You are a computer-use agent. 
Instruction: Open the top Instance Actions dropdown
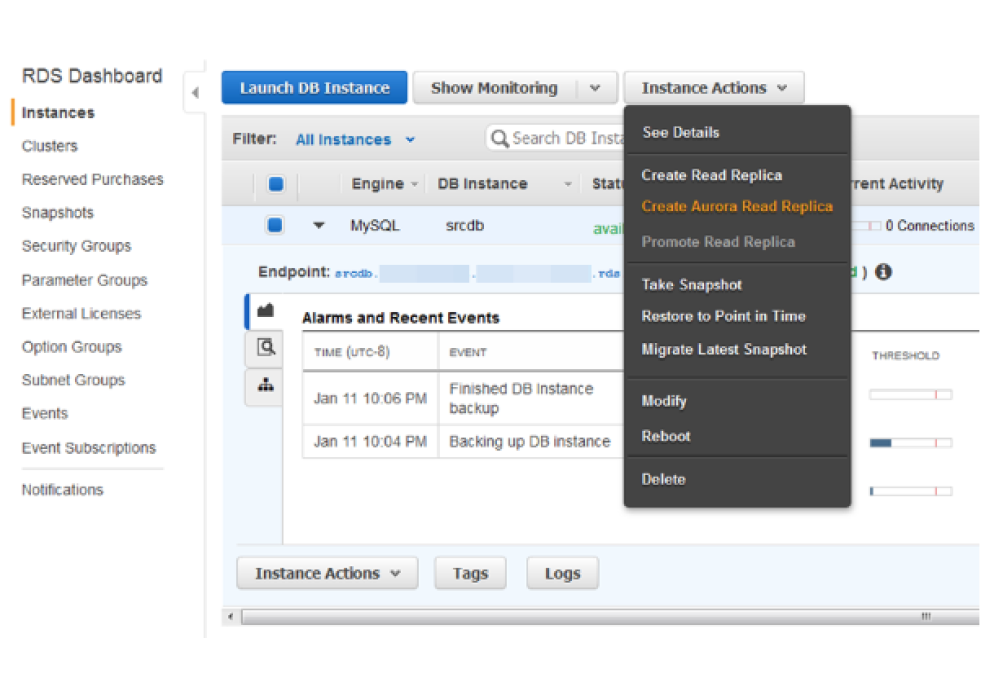click(714, 88)
